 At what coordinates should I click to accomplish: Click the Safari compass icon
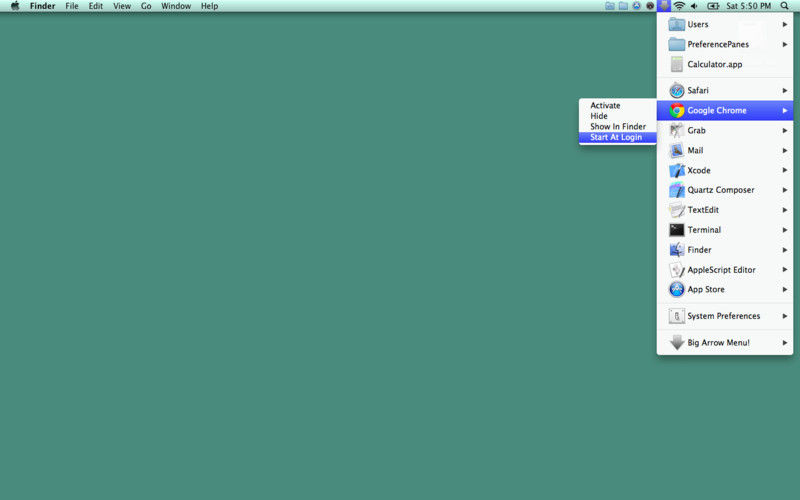point(677,90)
